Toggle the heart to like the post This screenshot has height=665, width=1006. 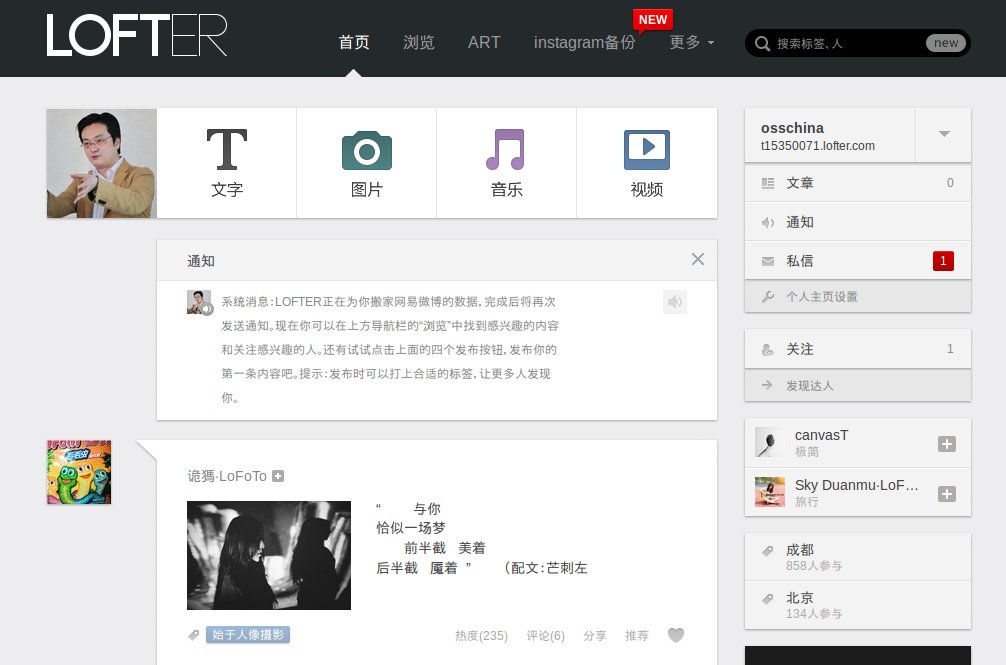(x=676, y=635)
